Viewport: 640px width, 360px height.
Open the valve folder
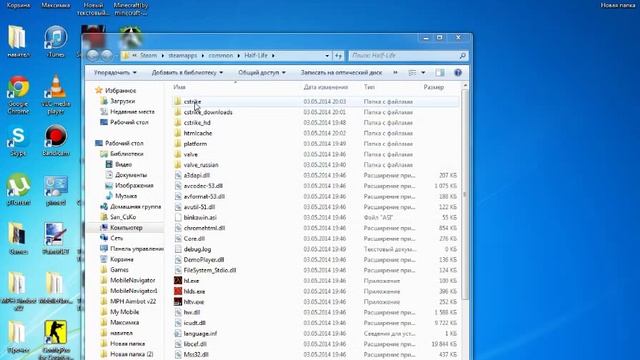(x=191, y=155)
